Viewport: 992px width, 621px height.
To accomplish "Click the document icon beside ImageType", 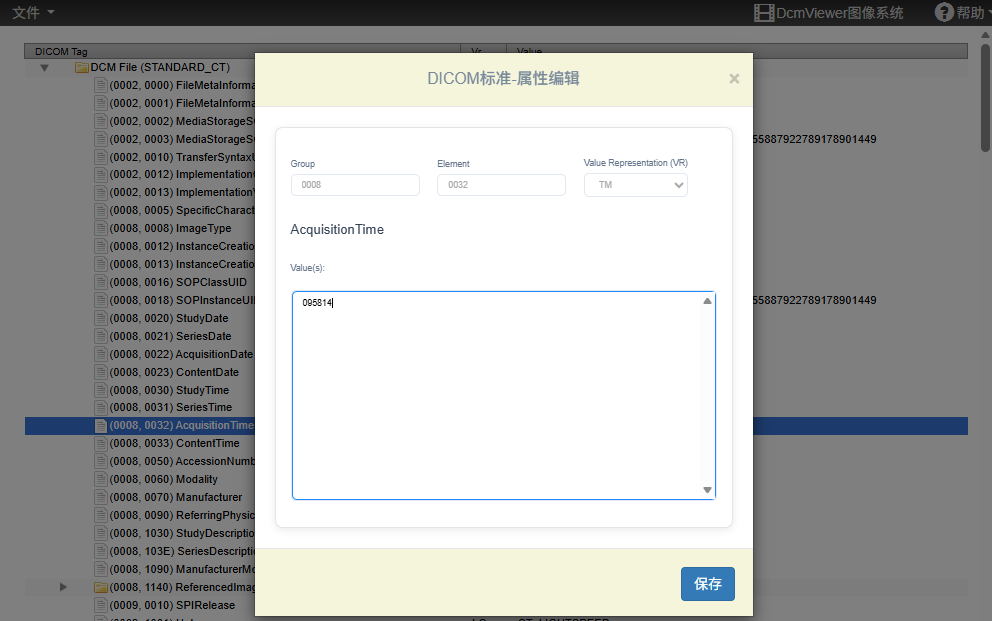I will (x=100, y=228).
